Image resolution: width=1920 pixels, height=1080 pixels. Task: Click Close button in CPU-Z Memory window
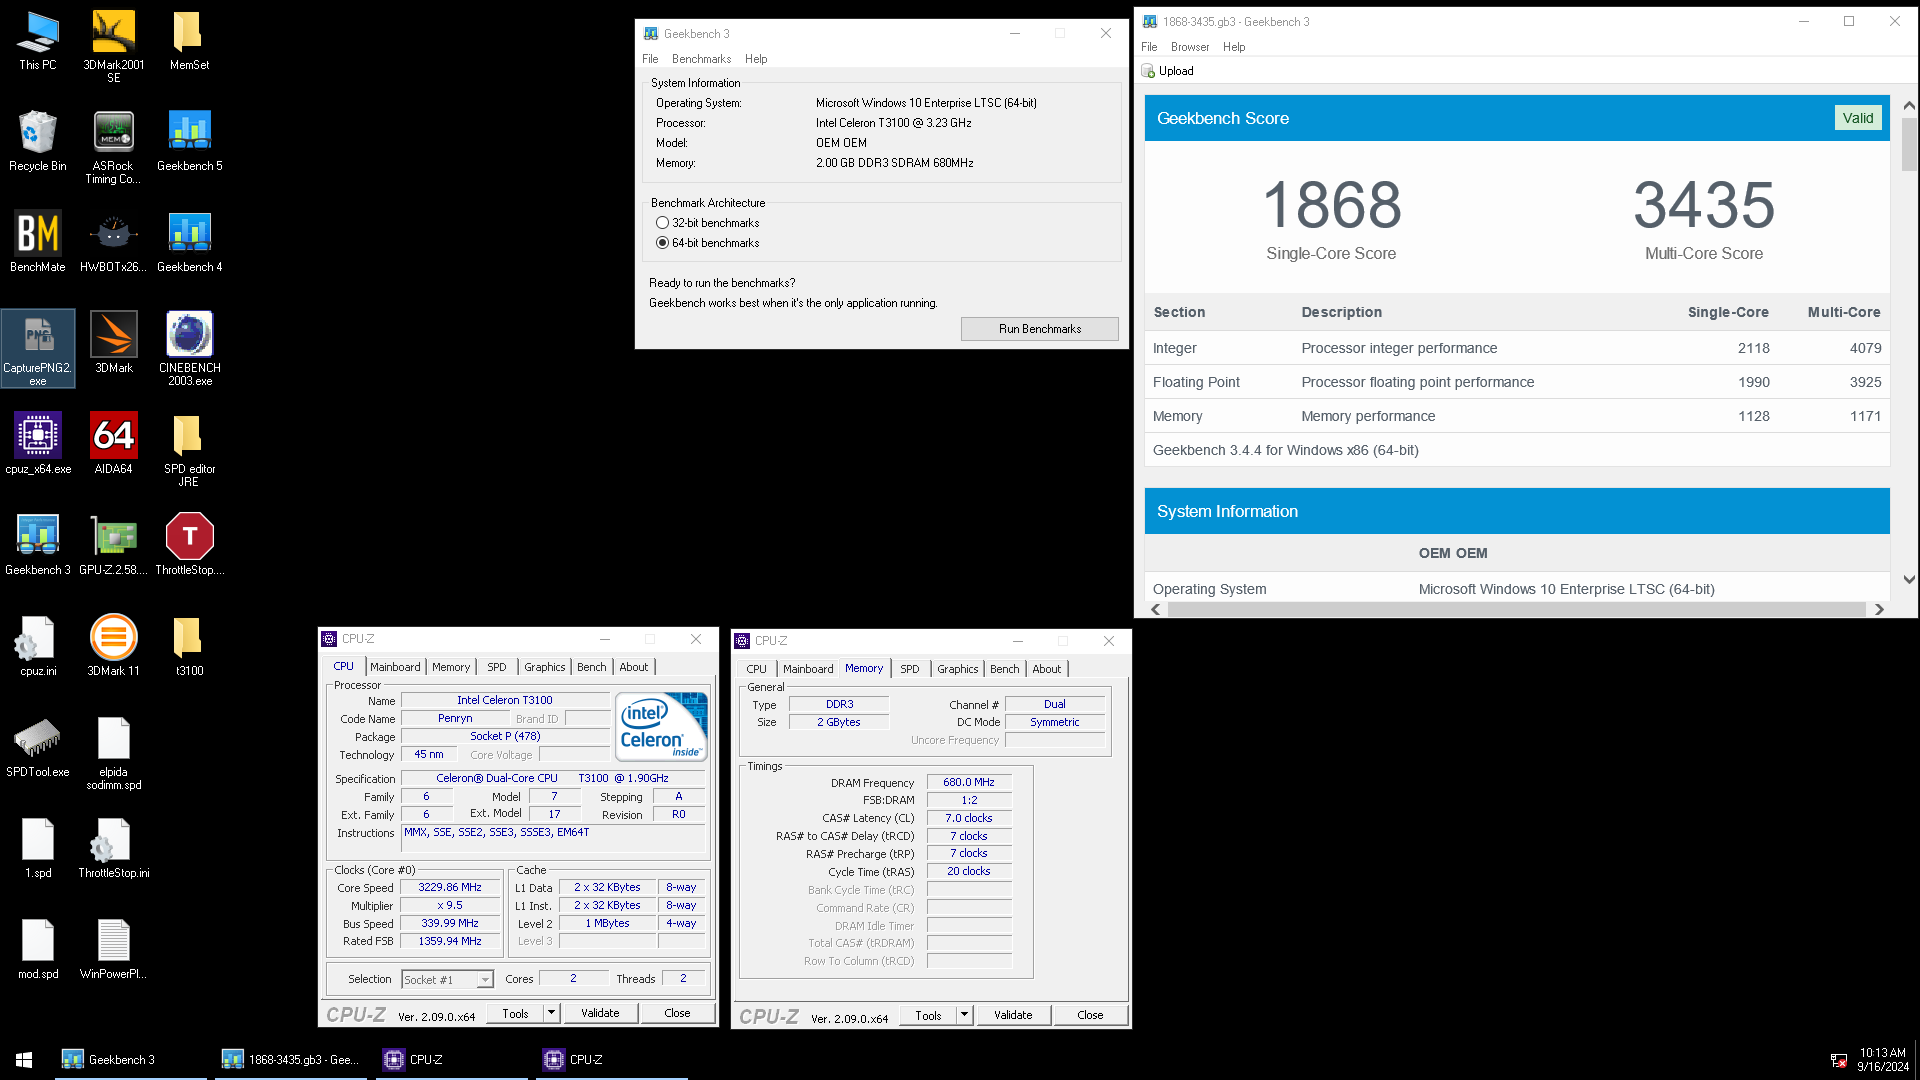point(1090,1015)
